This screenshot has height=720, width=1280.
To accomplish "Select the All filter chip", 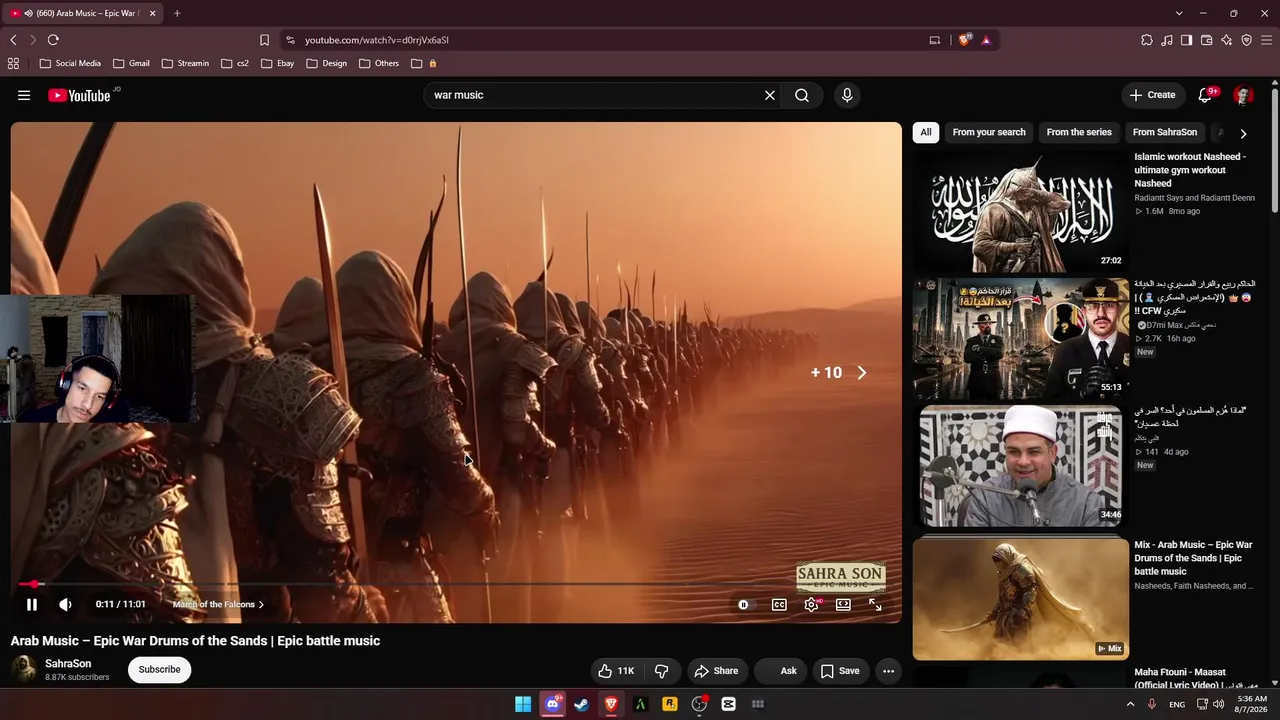I will click(926, 132).
